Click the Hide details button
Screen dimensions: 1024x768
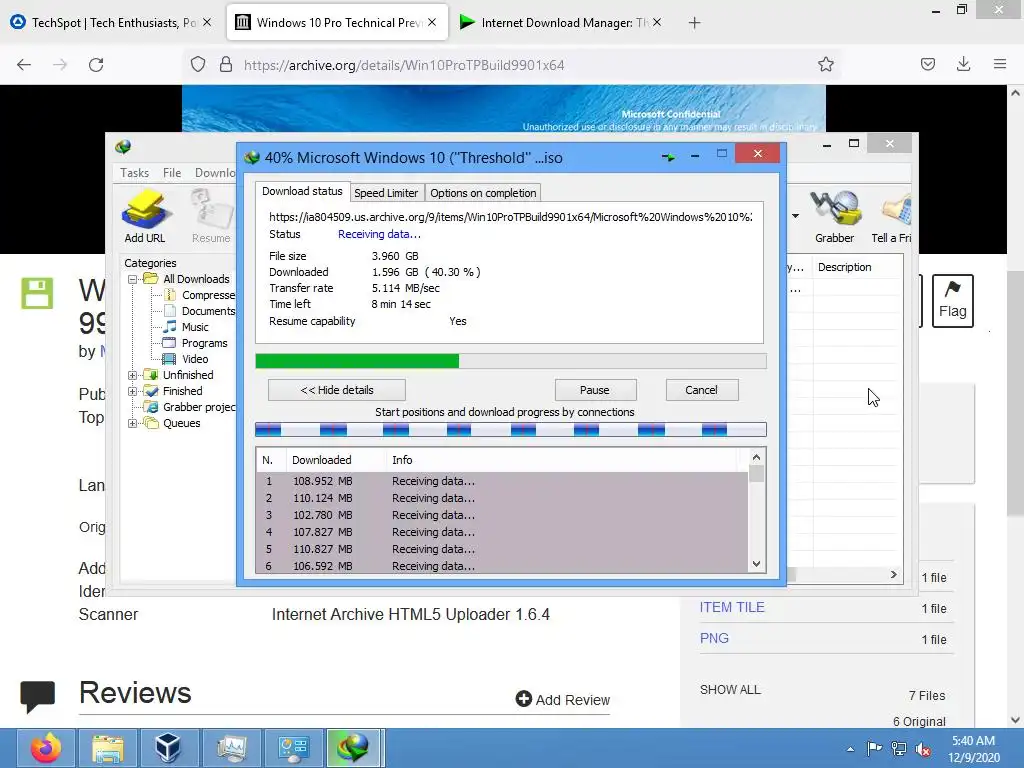coord(337,390)
